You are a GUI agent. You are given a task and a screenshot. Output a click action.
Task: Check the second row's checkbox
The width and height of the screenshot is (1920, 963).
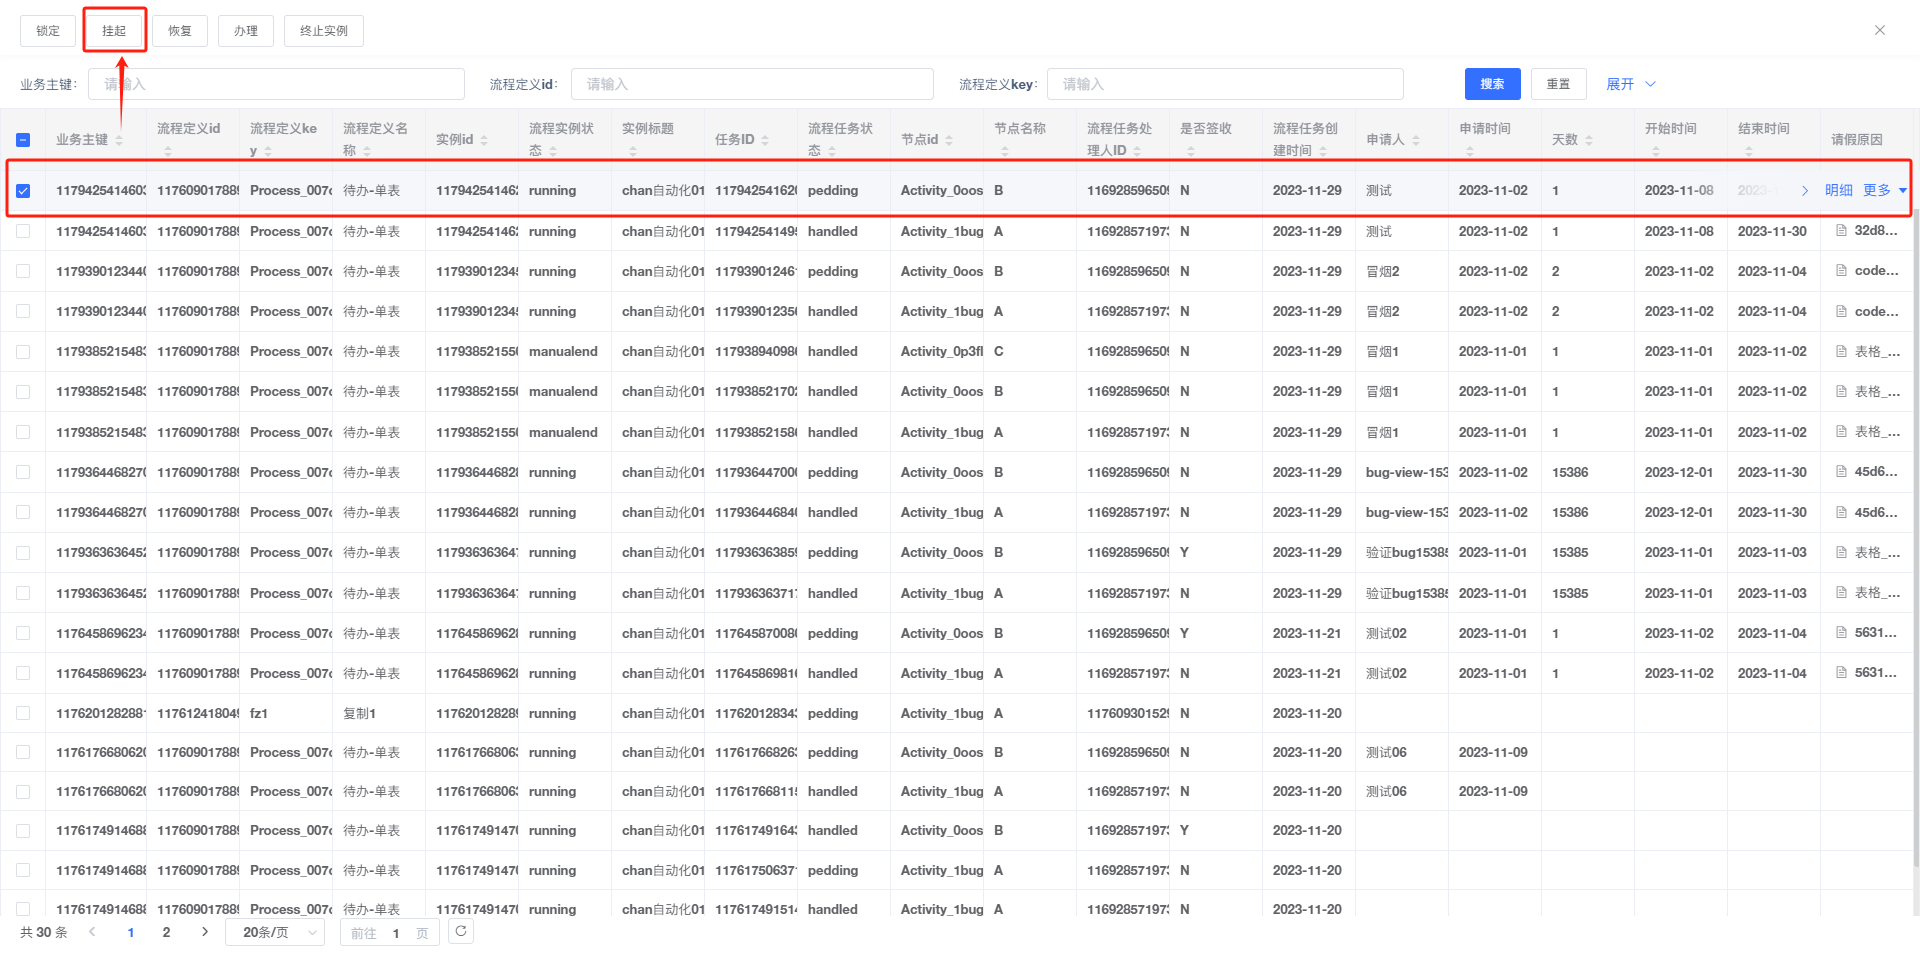[x=23, y=231]
